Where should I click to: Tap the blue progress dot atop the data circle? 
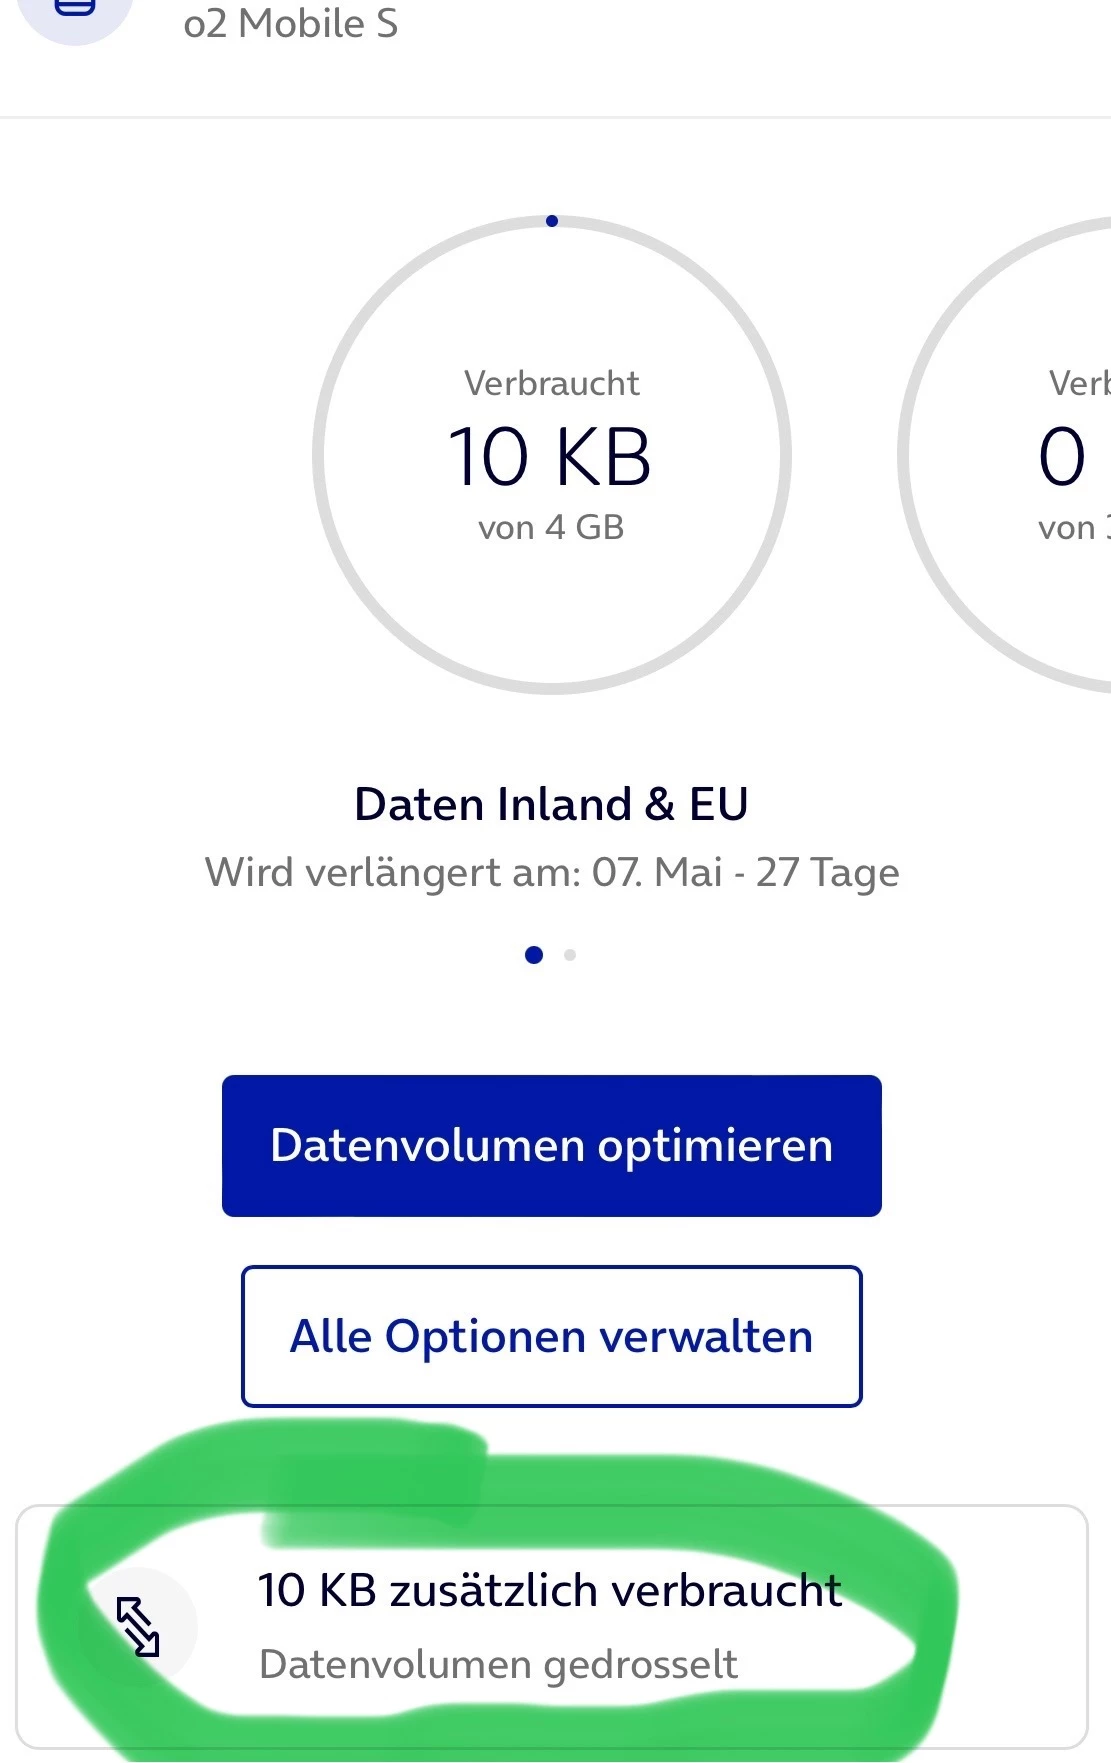click(x=552, y=221)
